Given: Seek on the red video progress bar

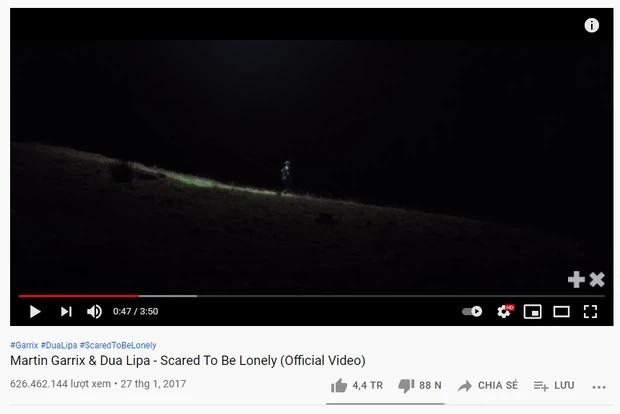Looking at the screenshot, I should pos(311,295).
